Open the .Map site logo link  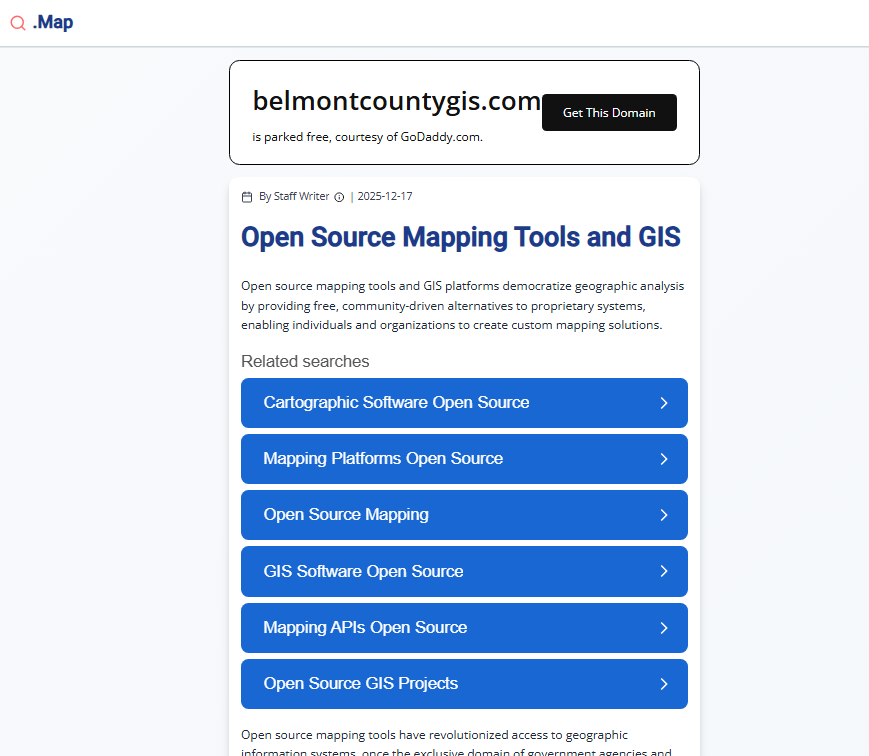52,22
